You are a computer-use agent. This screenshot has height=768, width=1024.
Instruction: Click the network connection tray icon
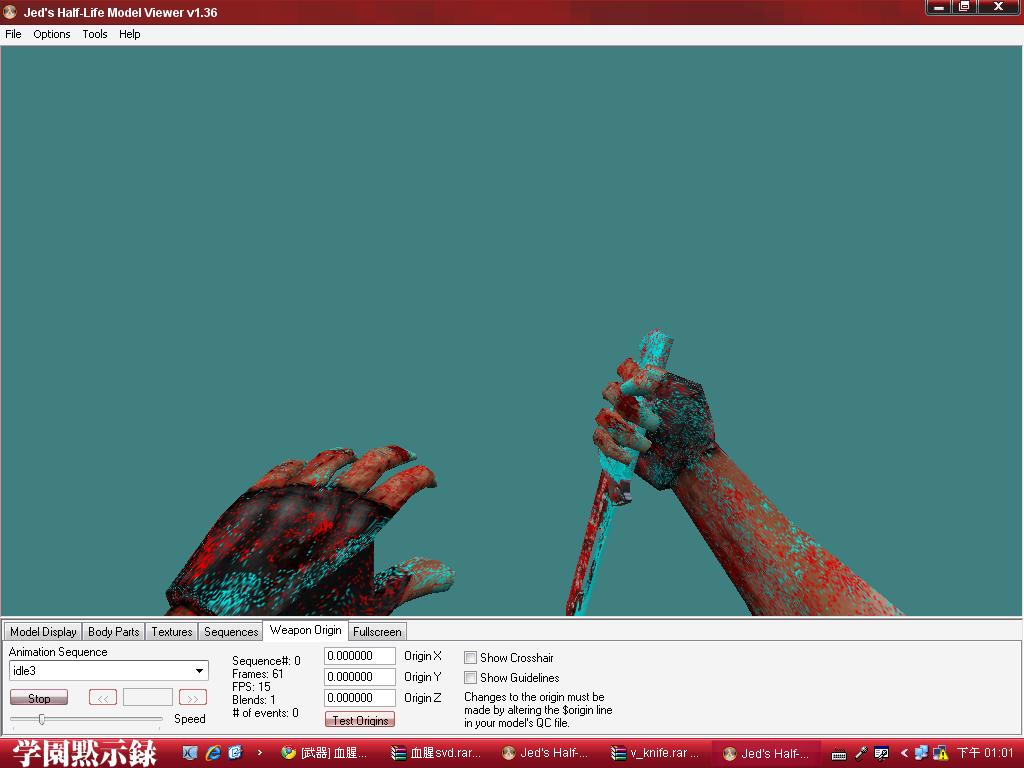(921, 753)
